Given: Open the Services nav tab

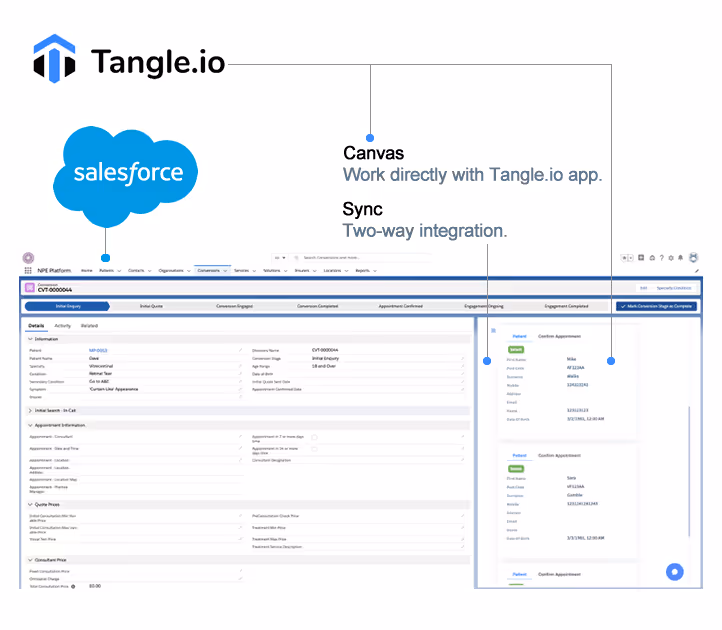Looking at the screenshot, I should point(241,271).
